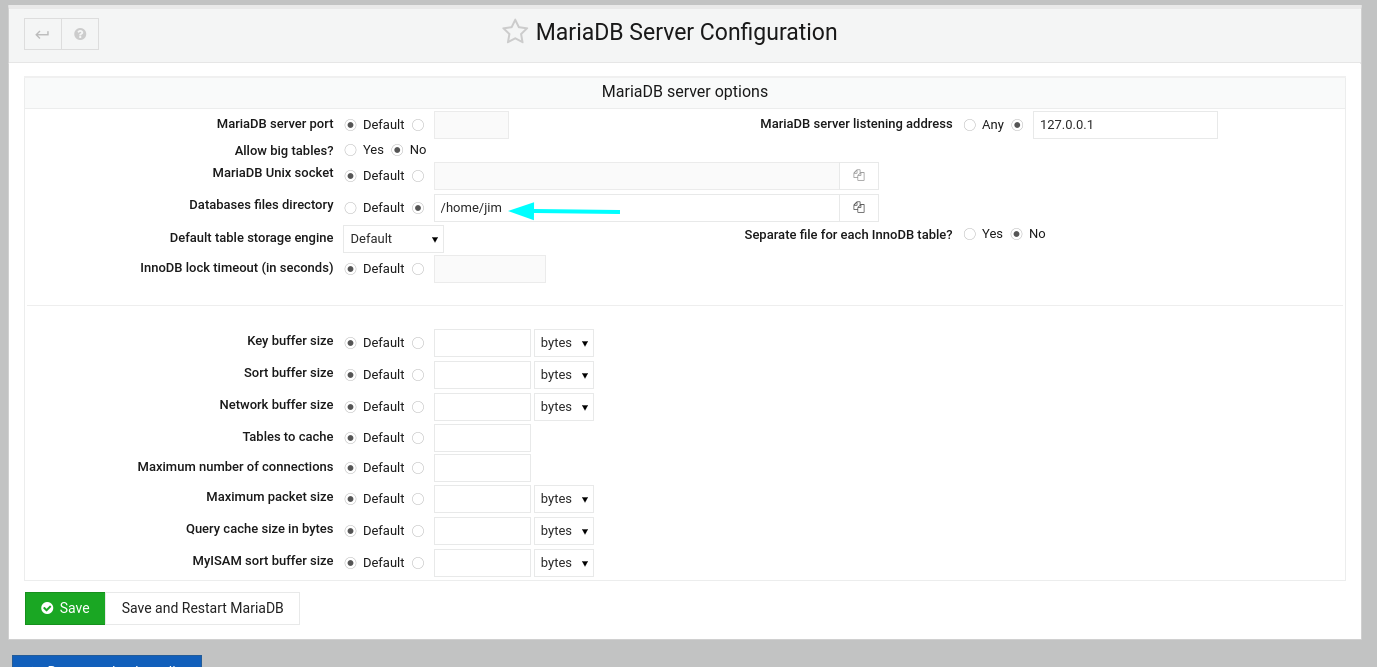Click the Databases files directory field /home/jim
1377x667 pixels.
(637, 208)
